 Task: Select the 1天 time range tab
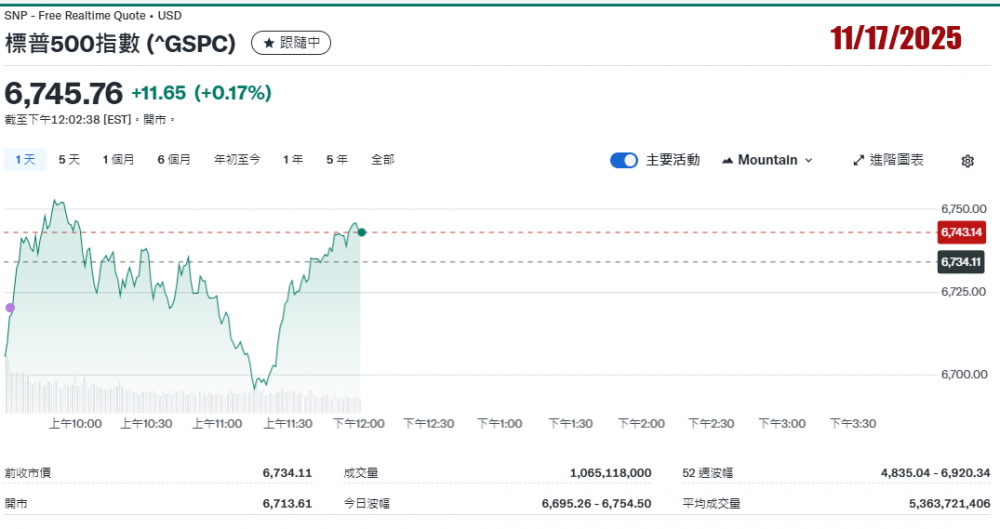(x=25, y=159)
